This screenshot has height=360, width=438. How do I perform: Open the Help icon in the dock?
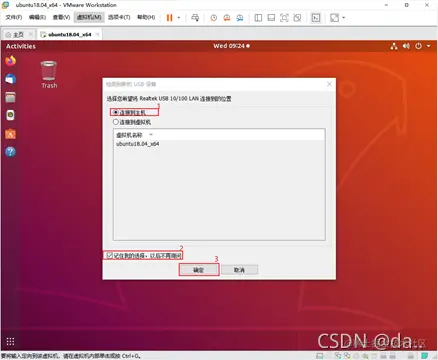pos(11,152)
